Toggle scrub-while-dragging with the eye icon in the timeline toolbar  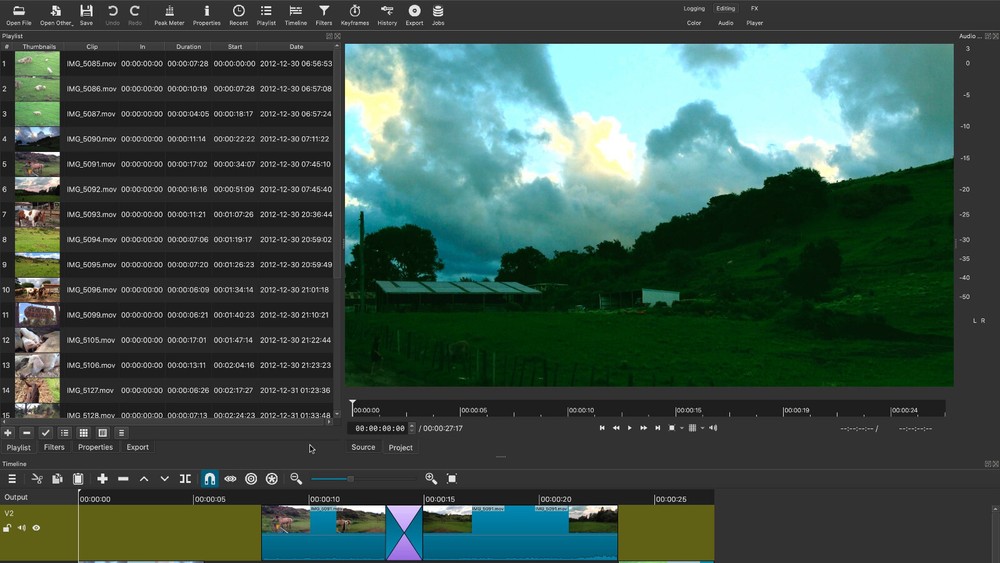coord(230,479)
